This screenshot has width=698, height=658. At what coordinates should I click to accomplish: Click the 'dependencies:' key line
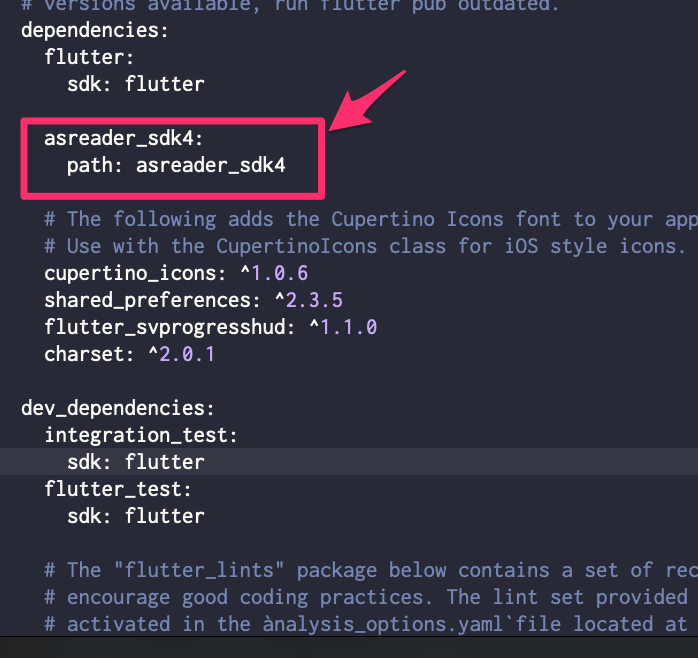[x=96, y=30]
